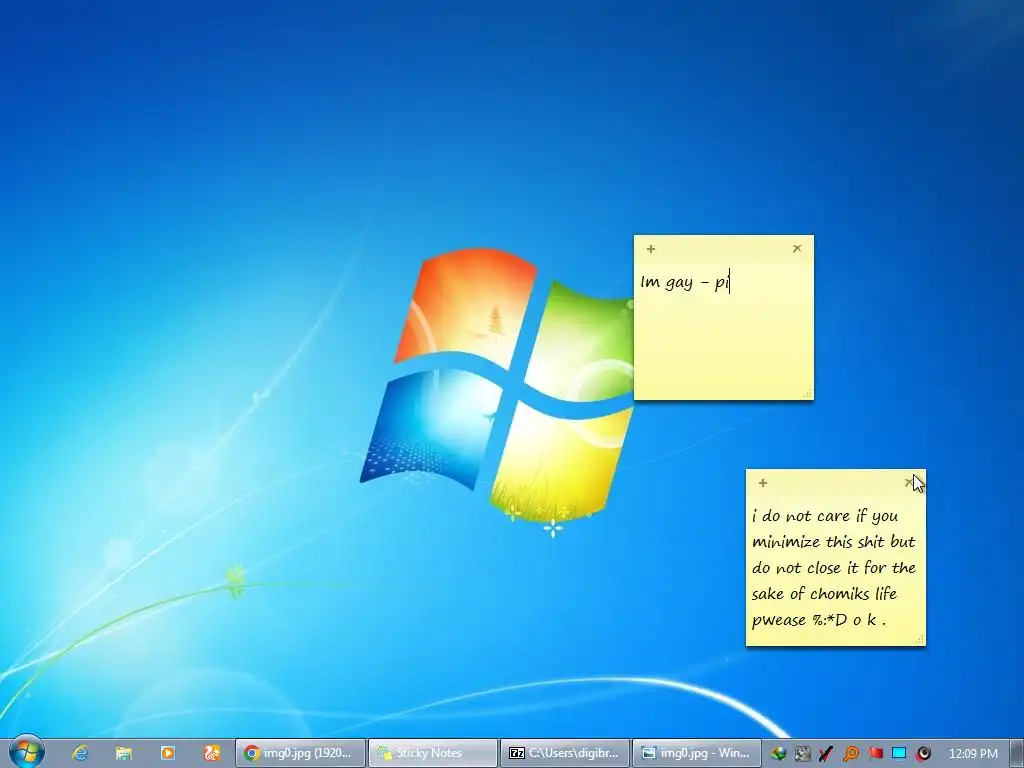Place cursor in 'Im gay - pi' note text
Image resolution: width=1024 pixels, height=768 pixels.
pyautogui.click(x=684, y=283)
